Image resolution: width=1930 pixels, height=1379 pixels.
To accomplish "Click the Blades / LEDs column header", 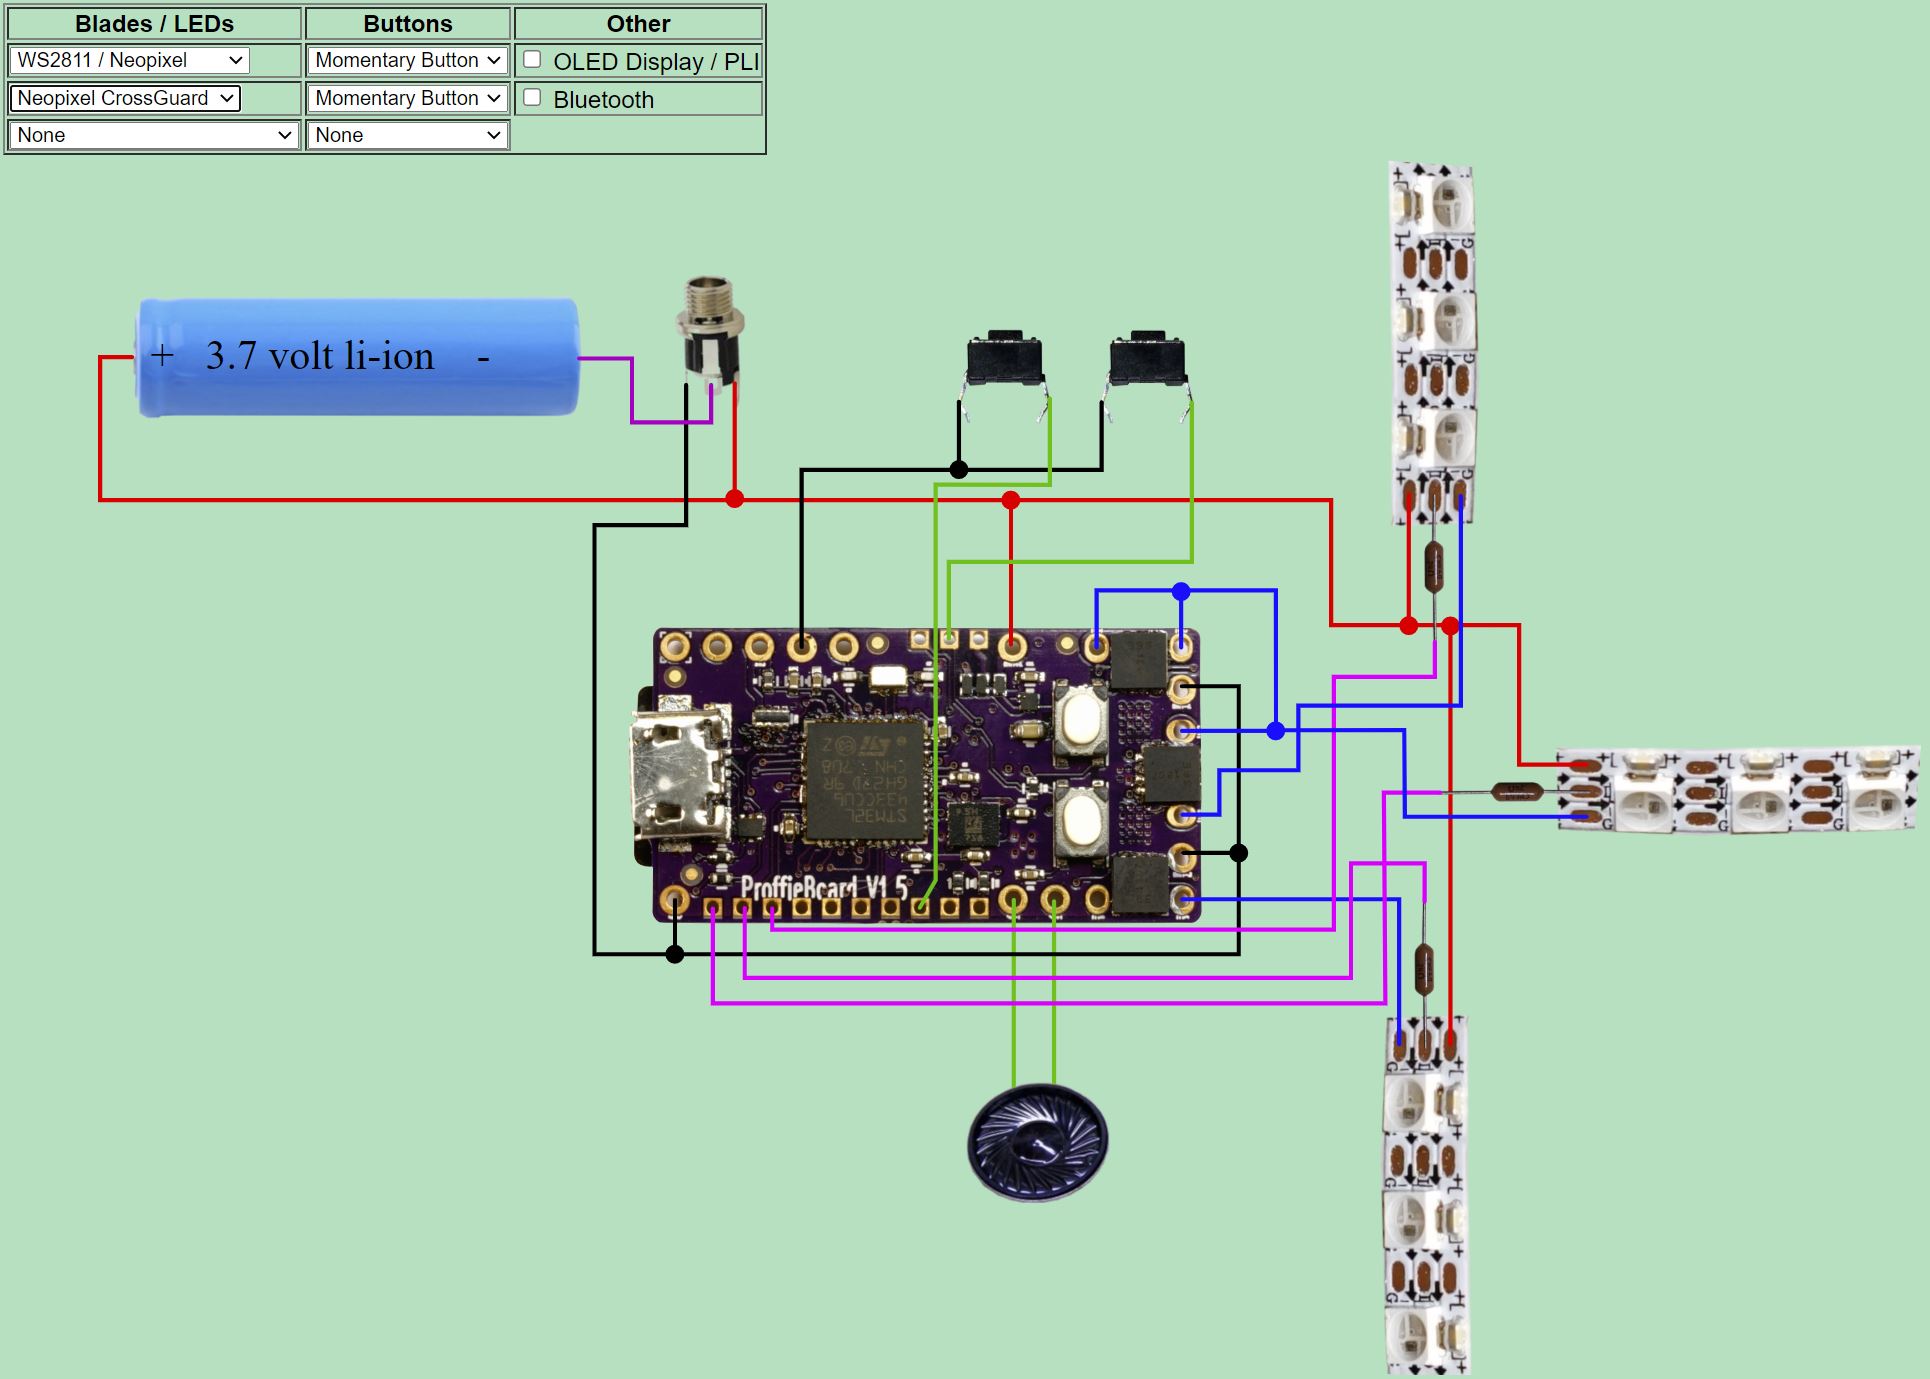I will [154, 24].
